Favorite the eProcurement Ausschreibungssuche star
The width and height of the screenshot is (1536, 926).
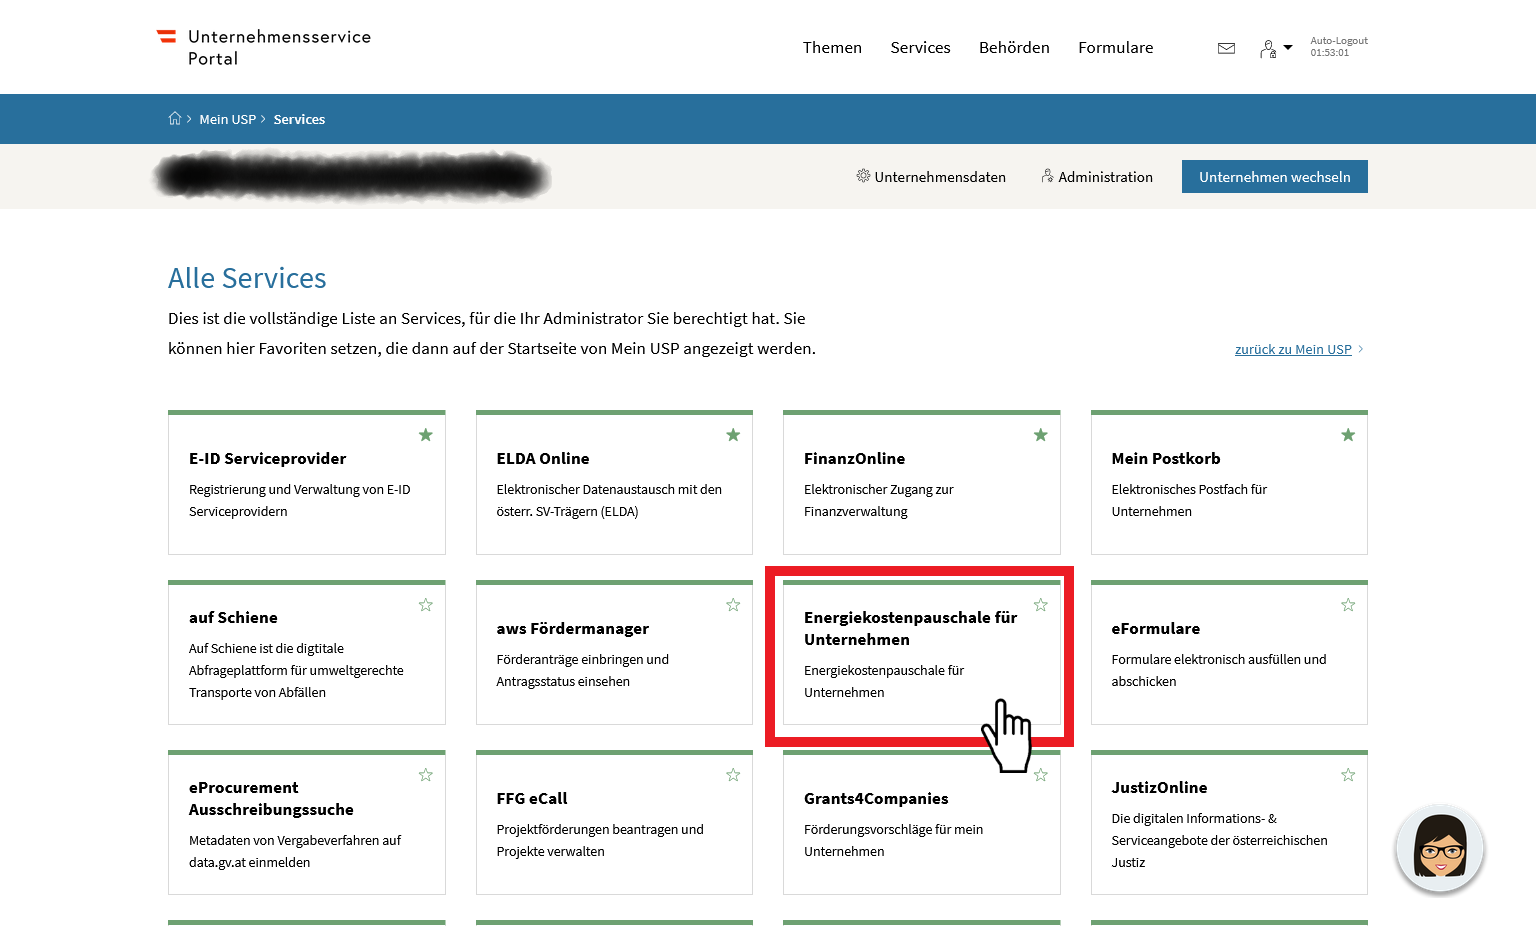tap(426, 775)
